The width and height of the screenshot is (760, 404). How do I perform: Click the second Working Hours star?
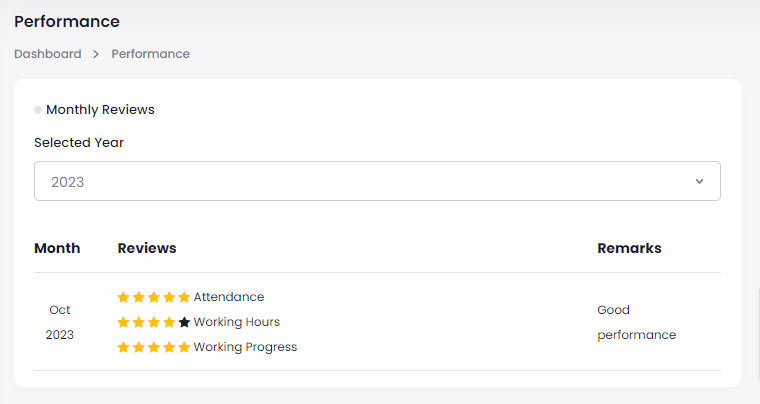click(x=138, y=322)
